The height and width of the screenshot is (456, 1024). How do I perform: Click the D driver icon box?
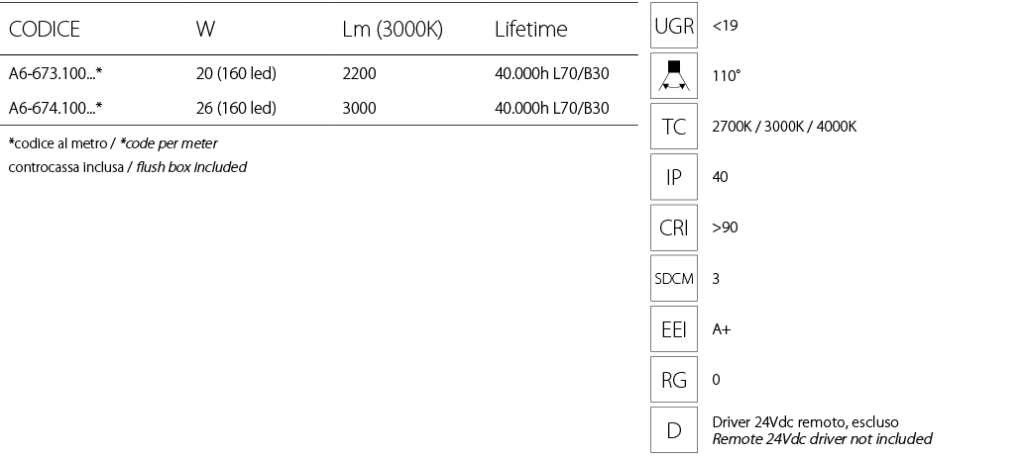[674, 430]
